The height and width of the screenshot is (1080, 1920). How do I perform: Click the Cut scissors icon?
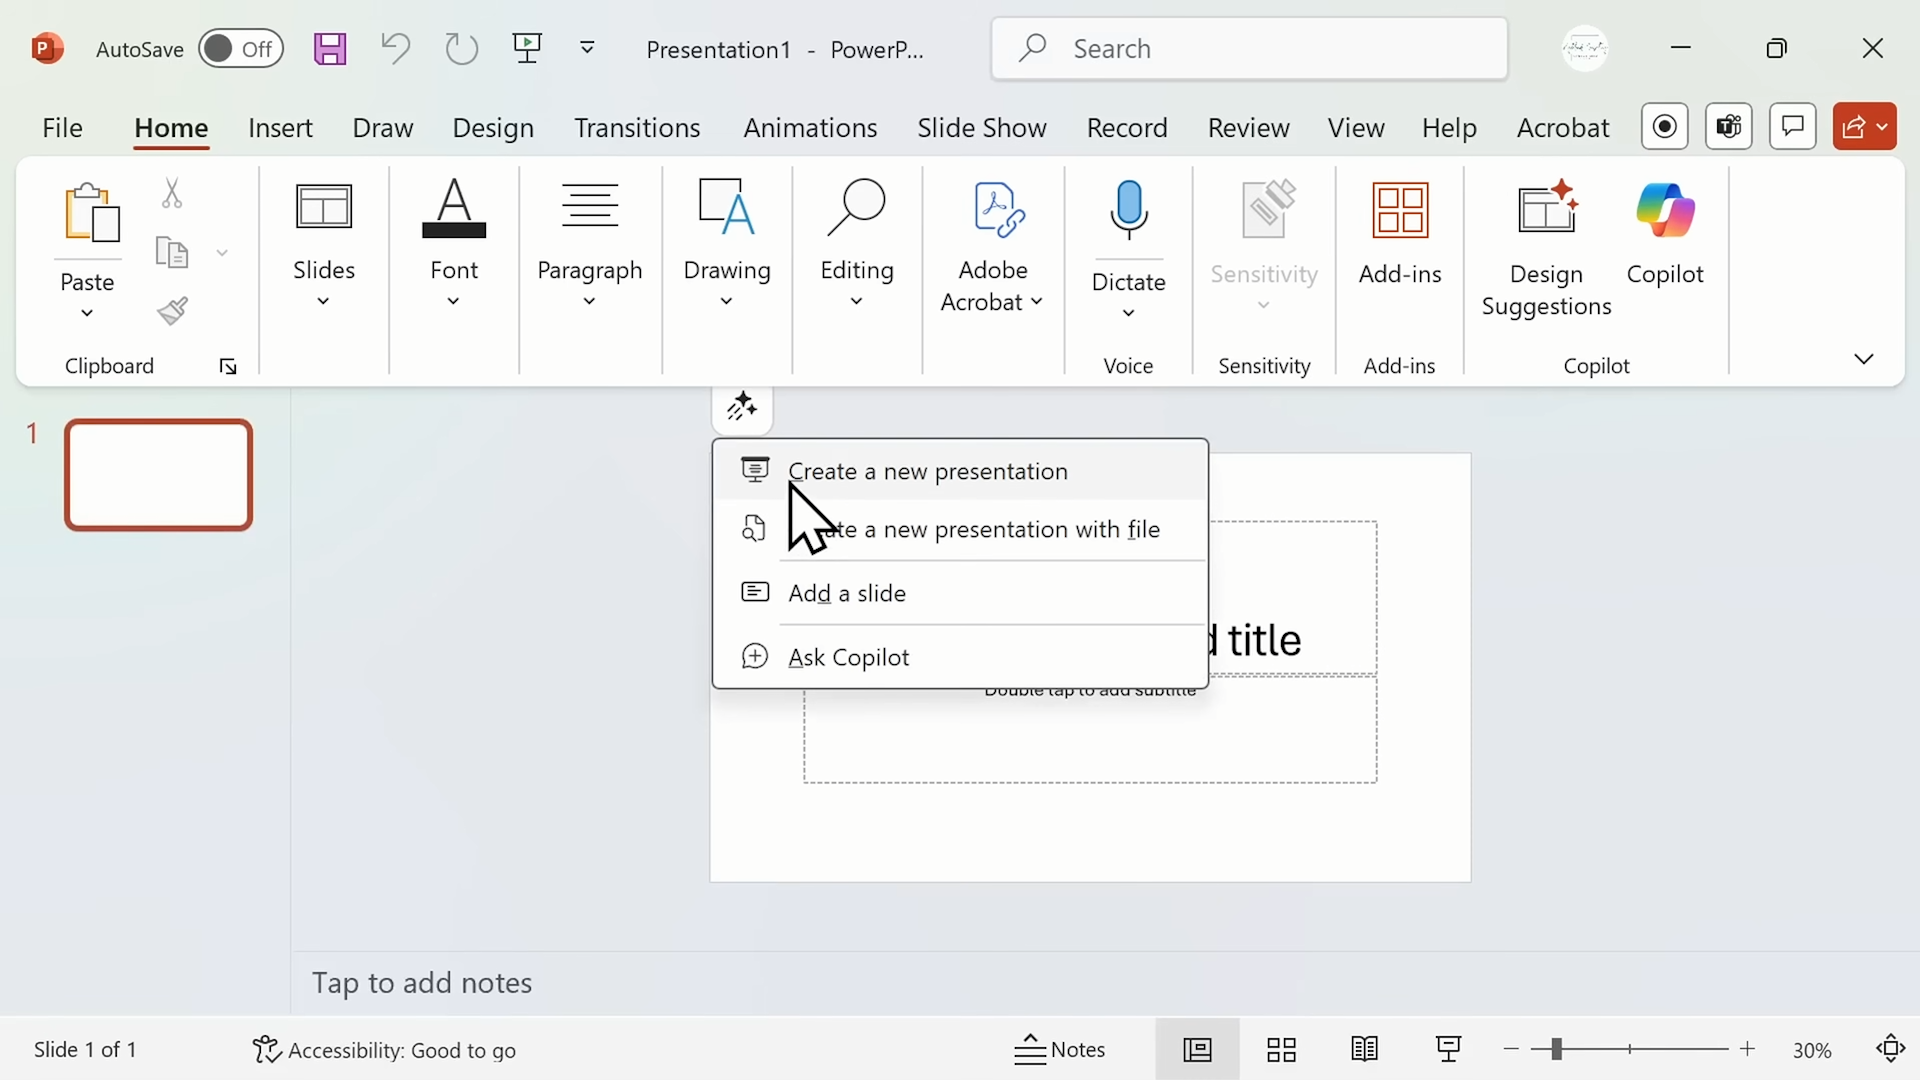172,193
